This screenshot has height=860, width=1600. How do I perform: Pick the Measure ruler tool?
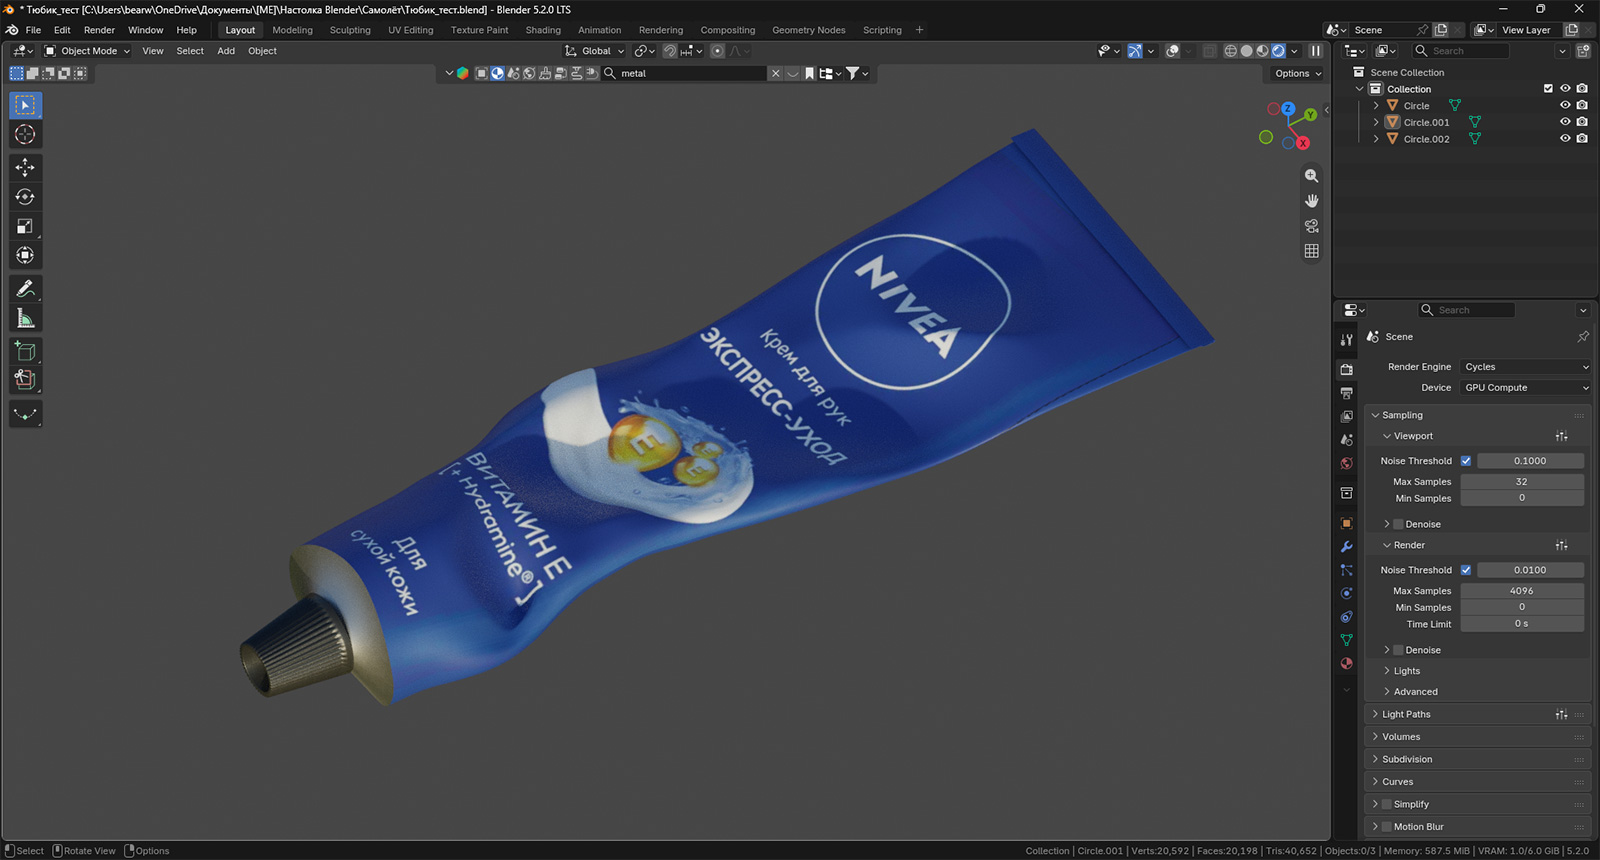tap(25, 318)
